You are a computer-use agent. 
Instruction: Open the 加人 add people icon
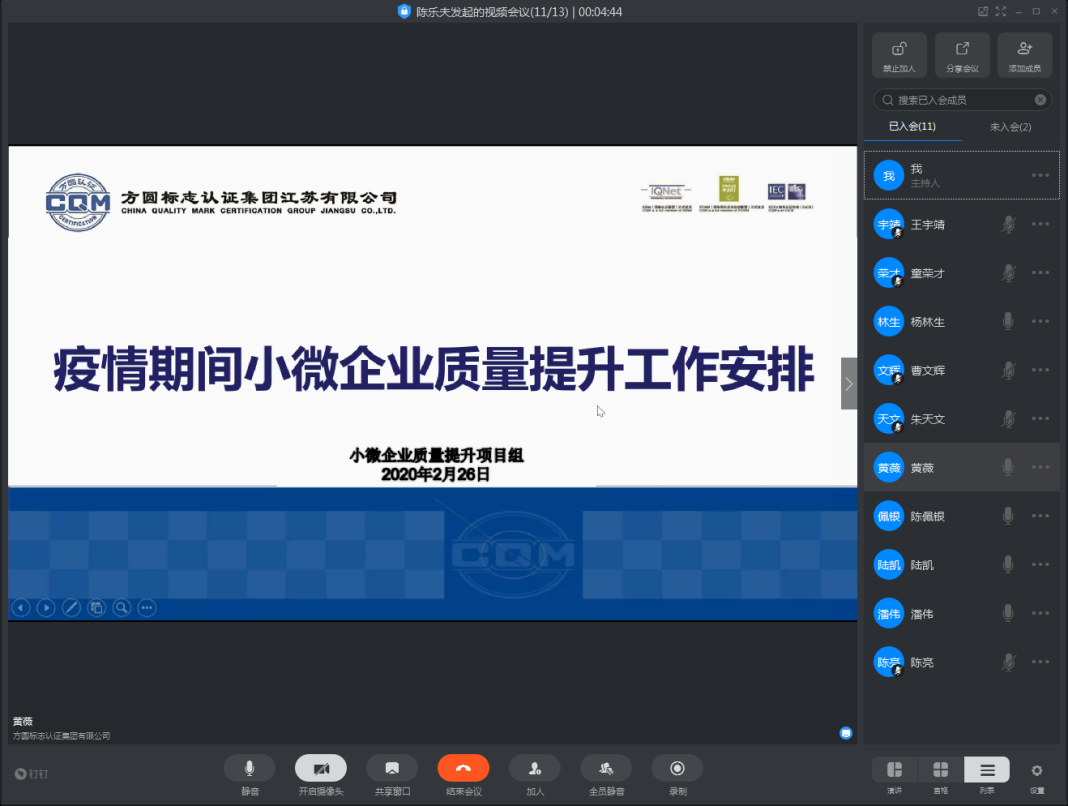click(x=535, y=768)
